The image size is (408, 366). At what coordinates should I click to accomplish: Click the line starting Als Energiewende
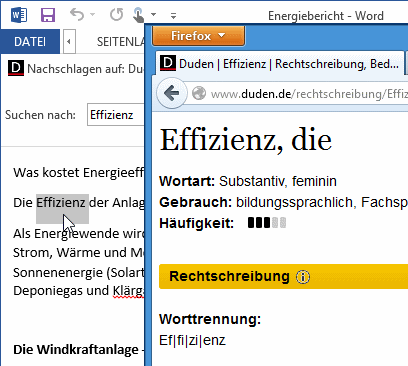pos(79,234)
